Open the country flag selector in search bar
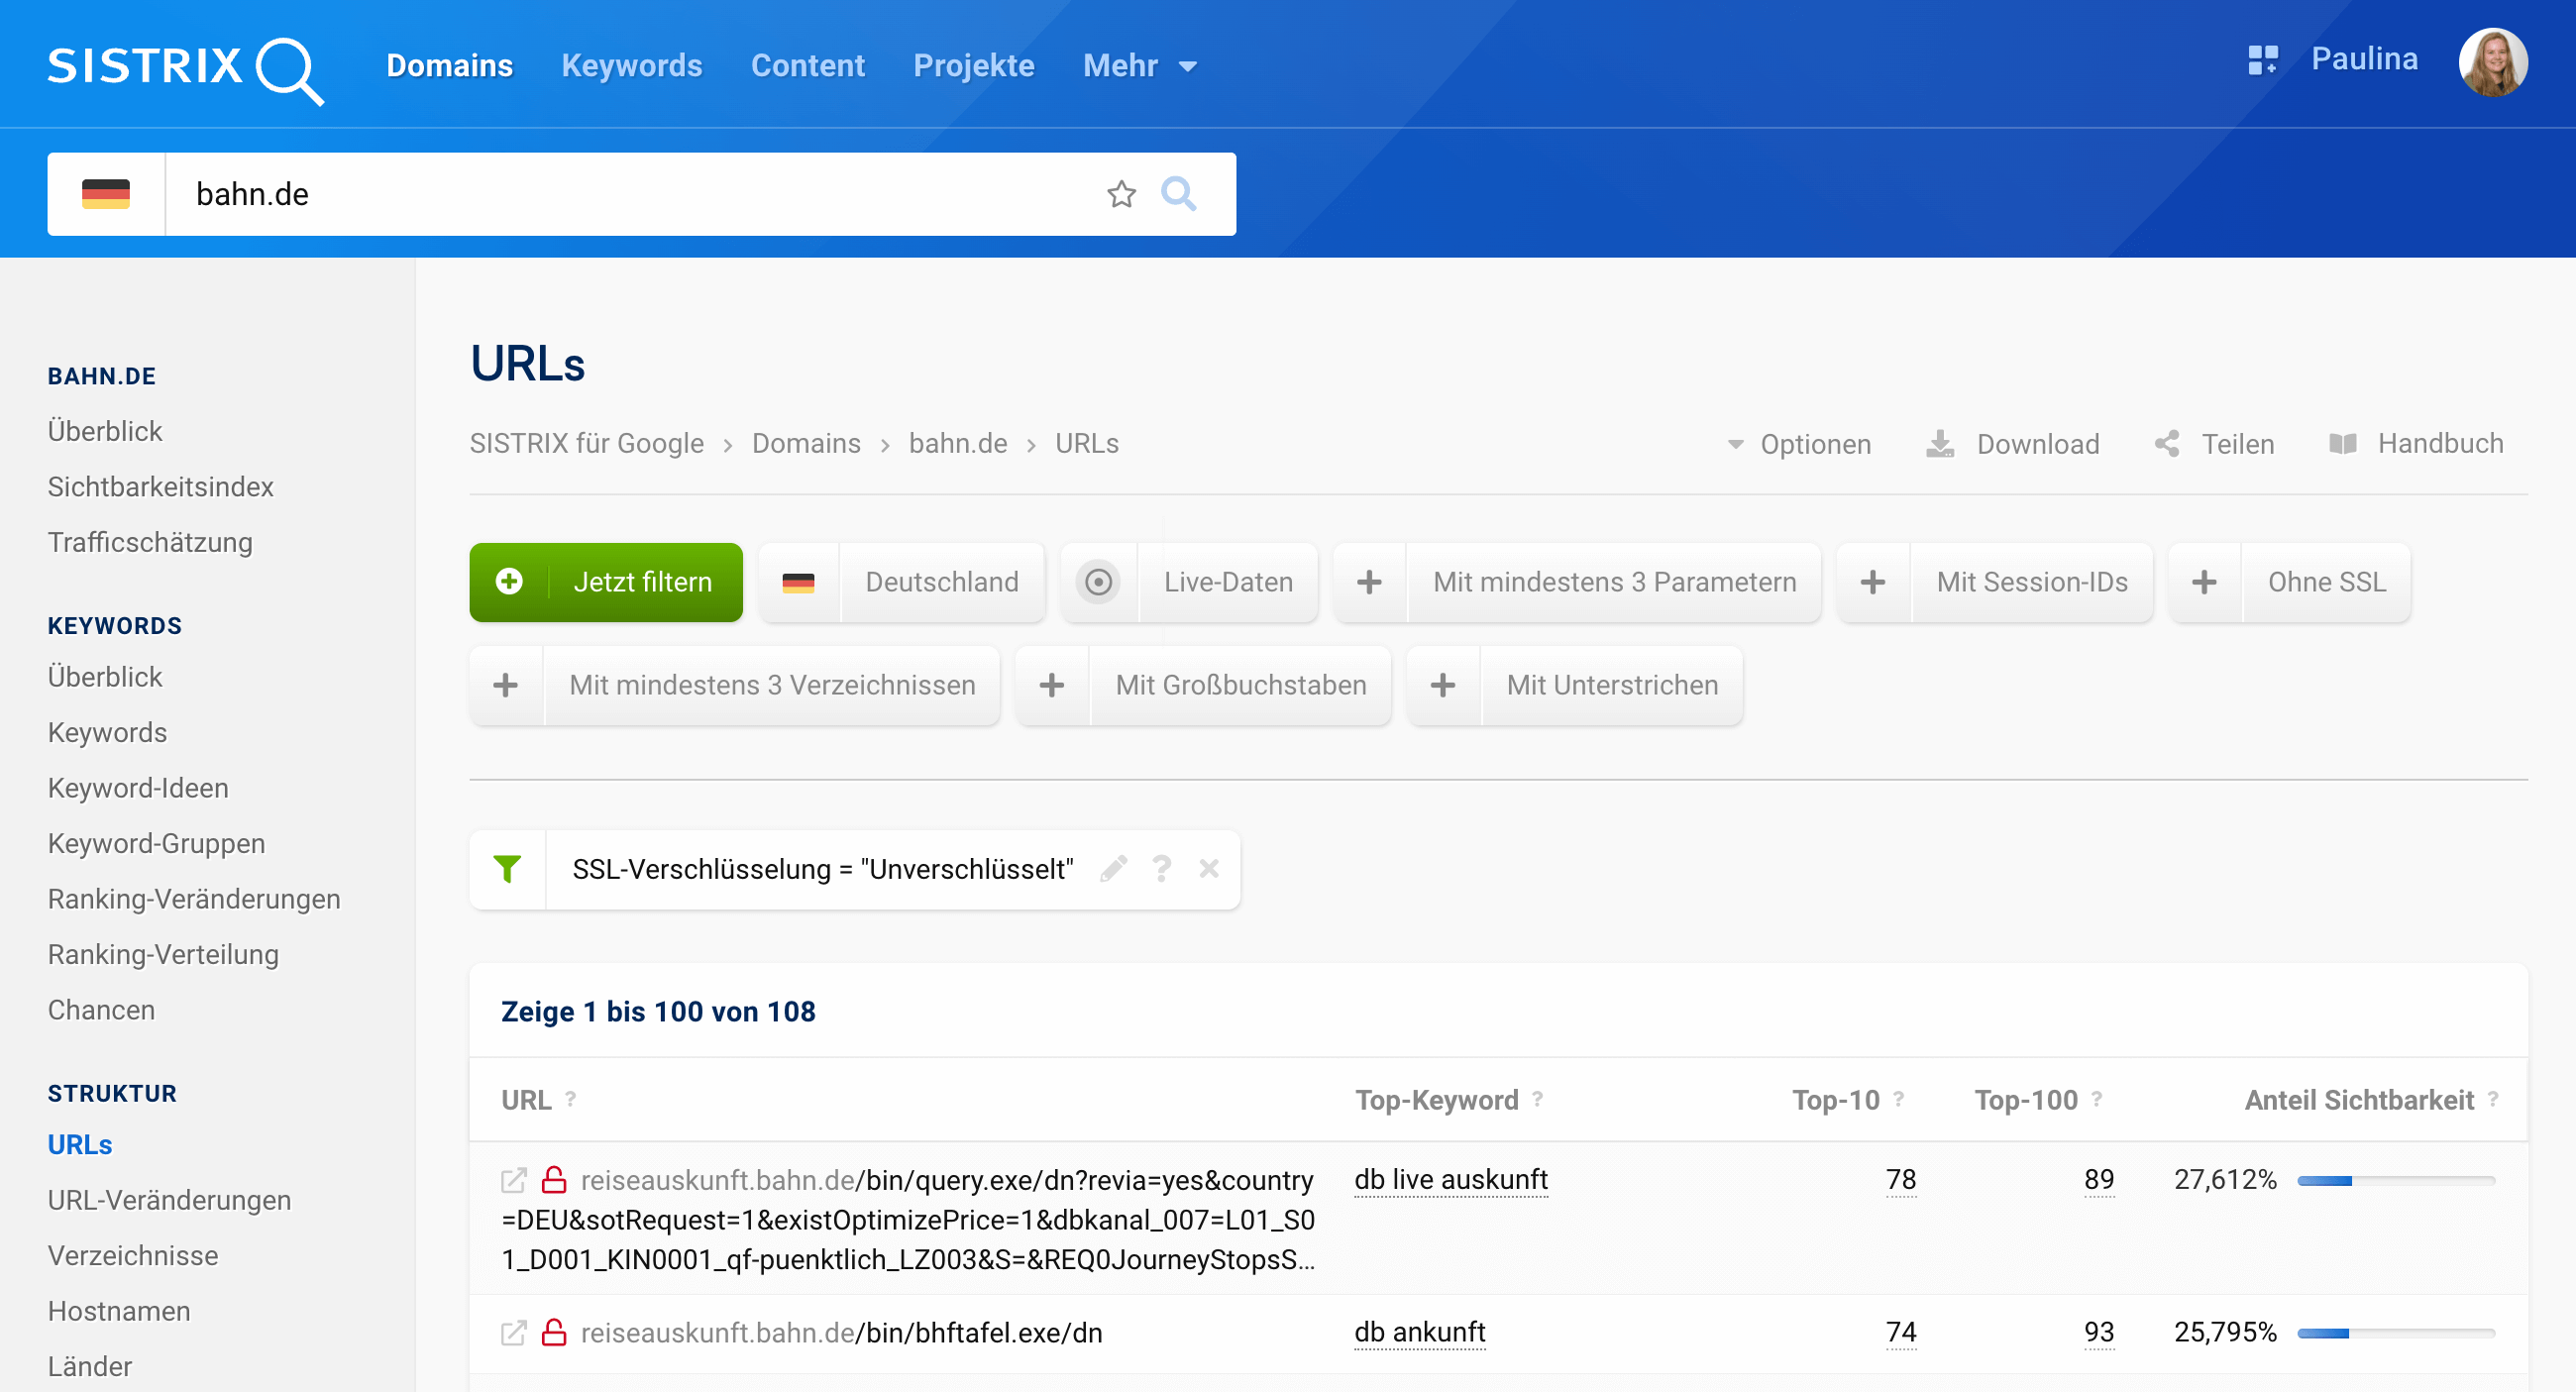The height and width of the screenshot is (1392, 2576). 106,194
